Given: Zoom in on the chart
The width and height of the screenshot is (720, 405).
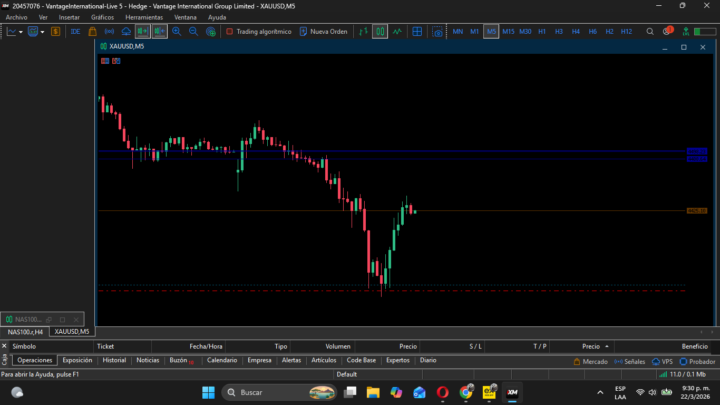Looking at the screenshot, I should tap(176, 32).
